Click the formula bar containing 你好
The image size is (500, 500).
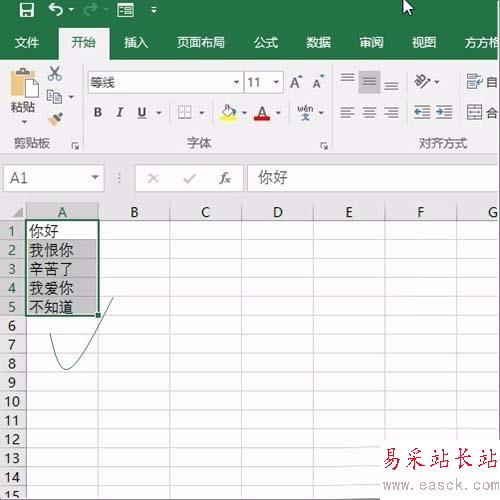coord(373,178)
